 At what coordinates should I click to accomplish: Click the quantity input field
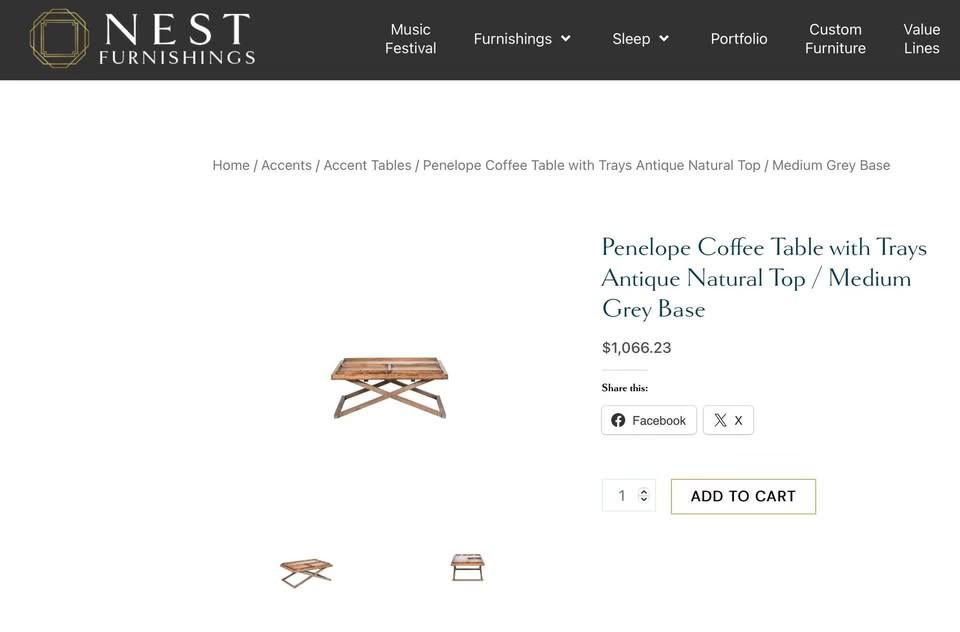620,496
